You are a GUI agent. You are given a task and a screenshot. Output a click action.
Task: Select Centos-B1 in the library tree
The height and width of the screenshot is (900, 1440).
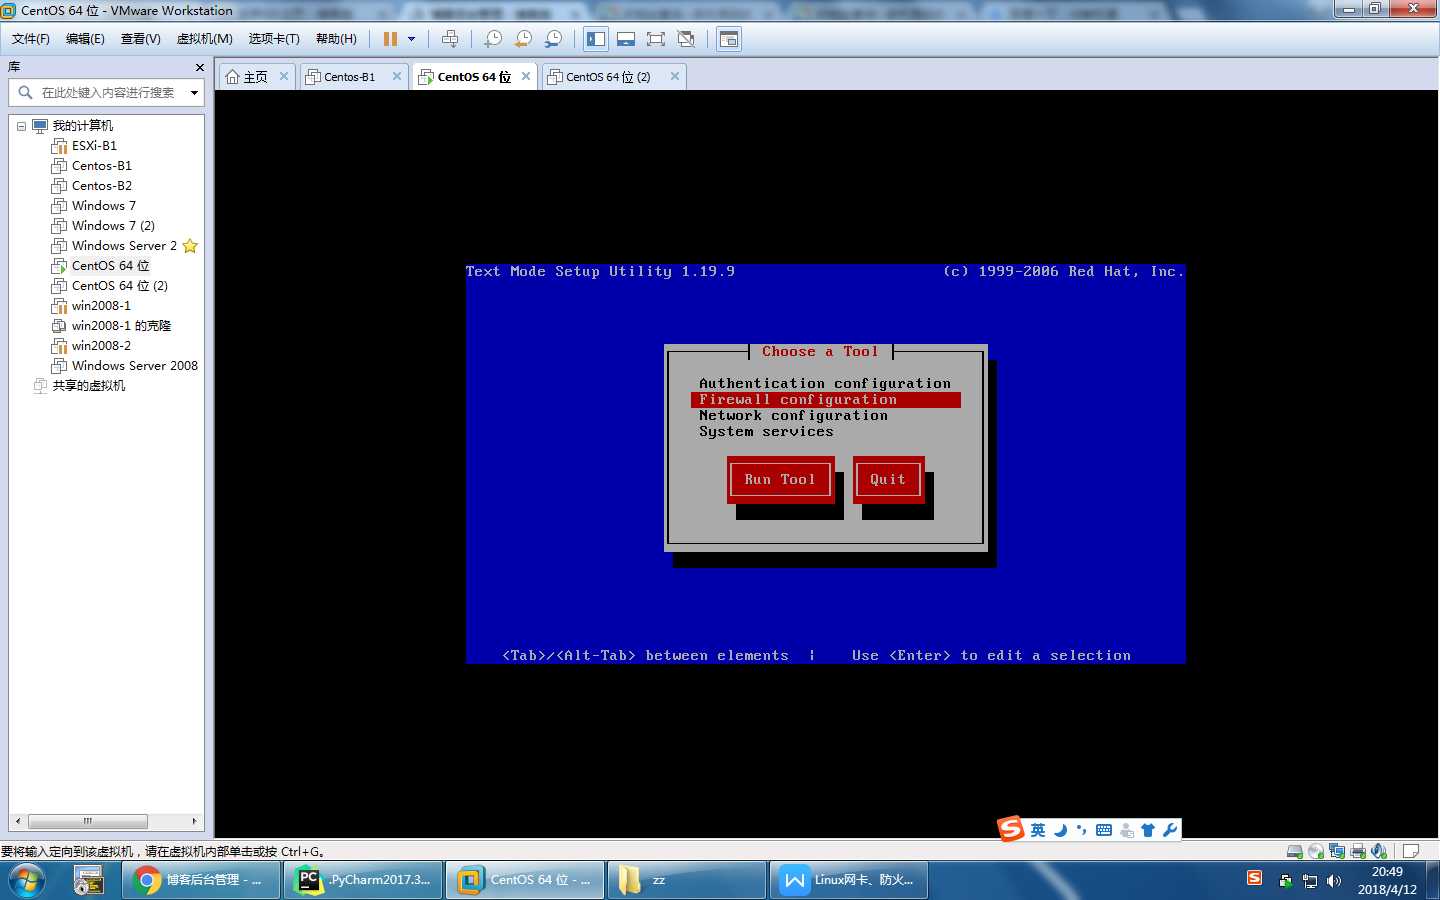click(x=102, y=166)
